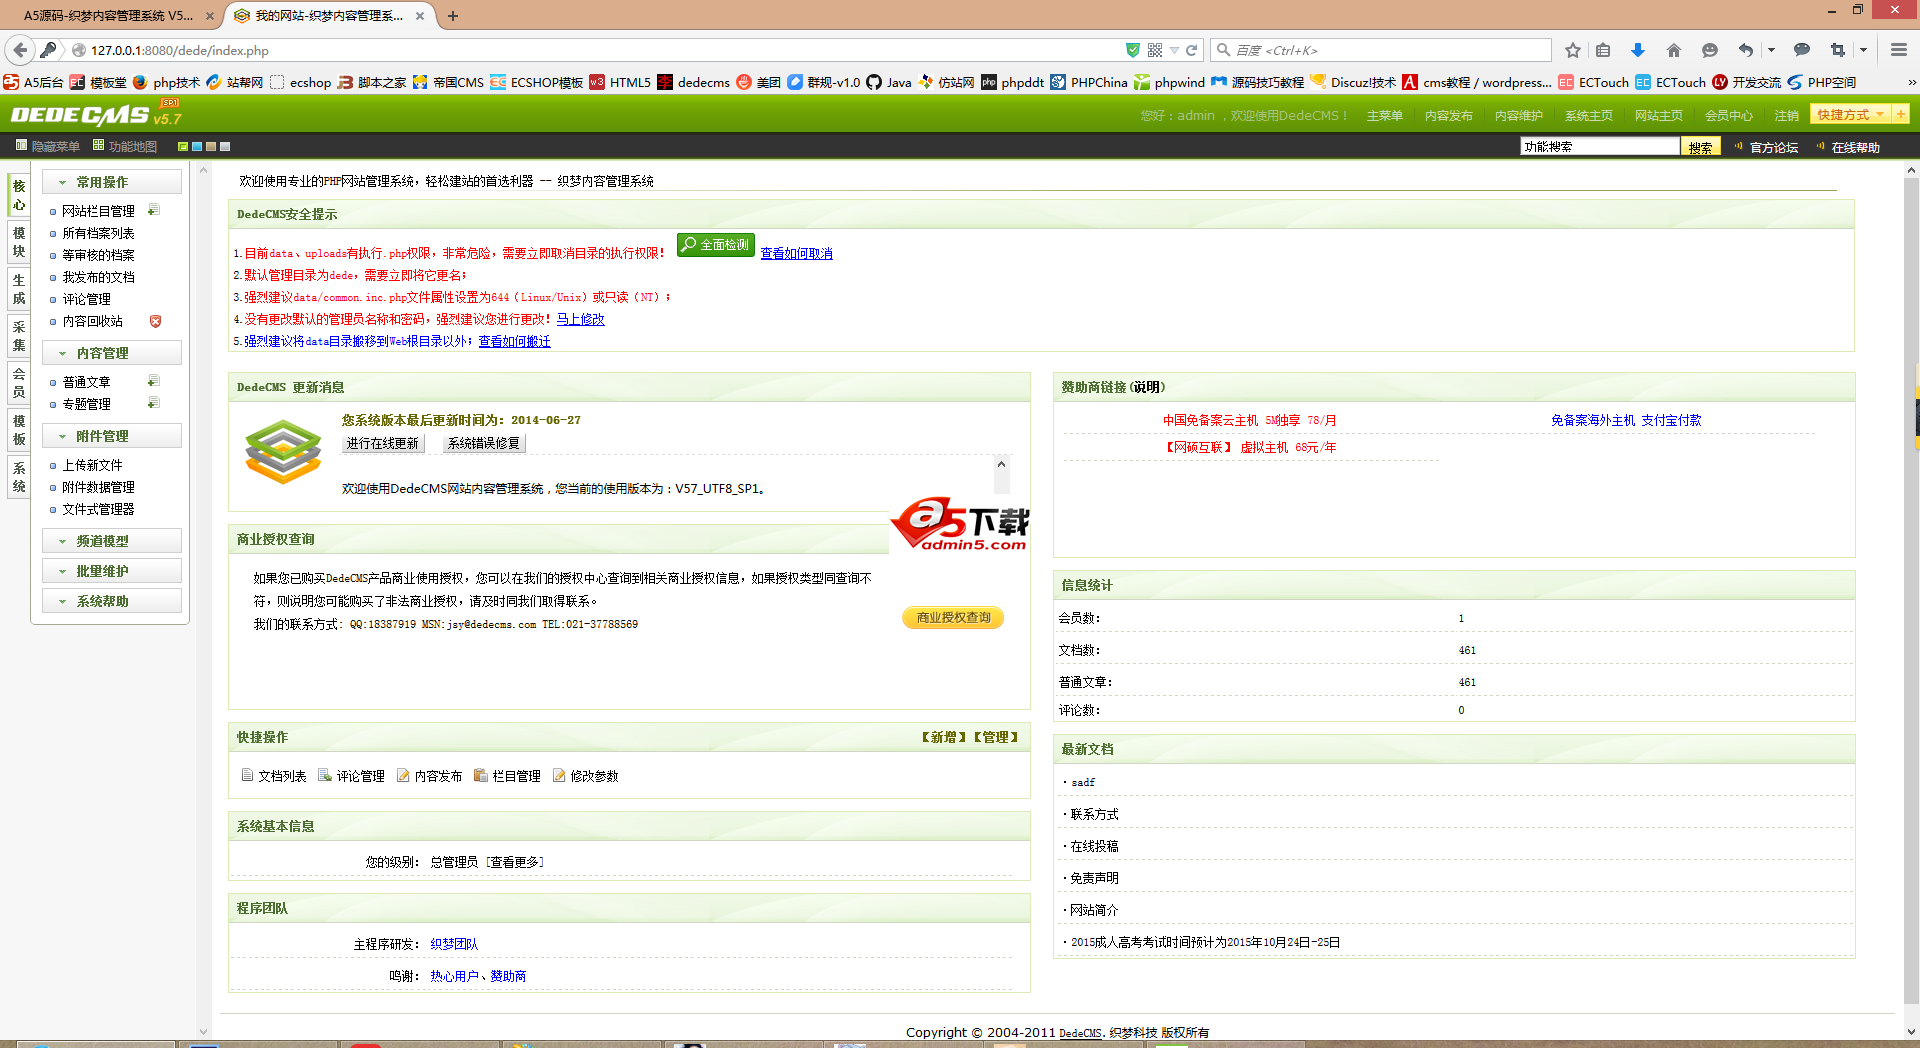Click 注销 to log out
Viewport: 1920px width, 1048px height.
1787,116
